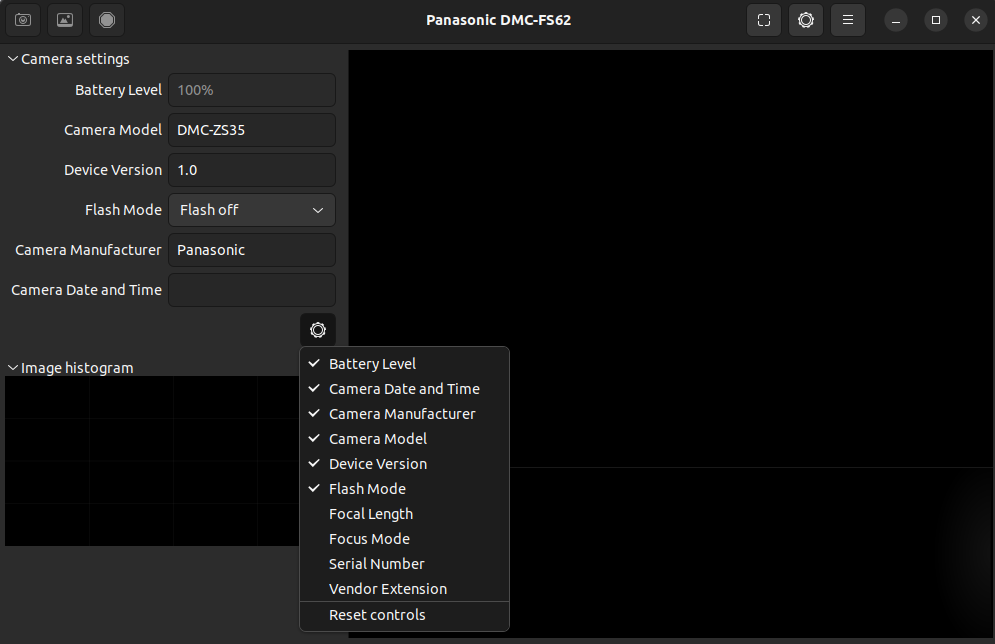Toggle fullscreen view icon in header
This screenshot has height=644, width=995.
click(764, 20)
